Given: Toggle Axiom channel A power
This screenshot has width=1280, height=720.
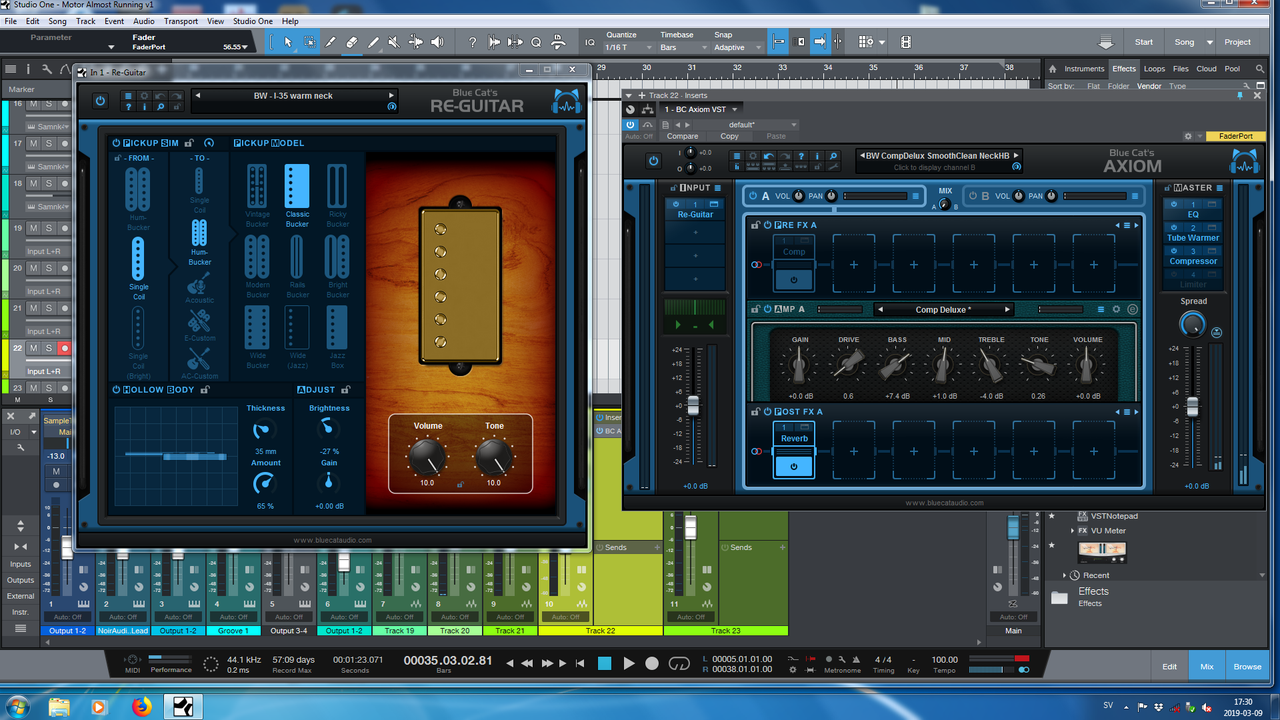Looking at the screenshot, I should (x=752, y=196).
